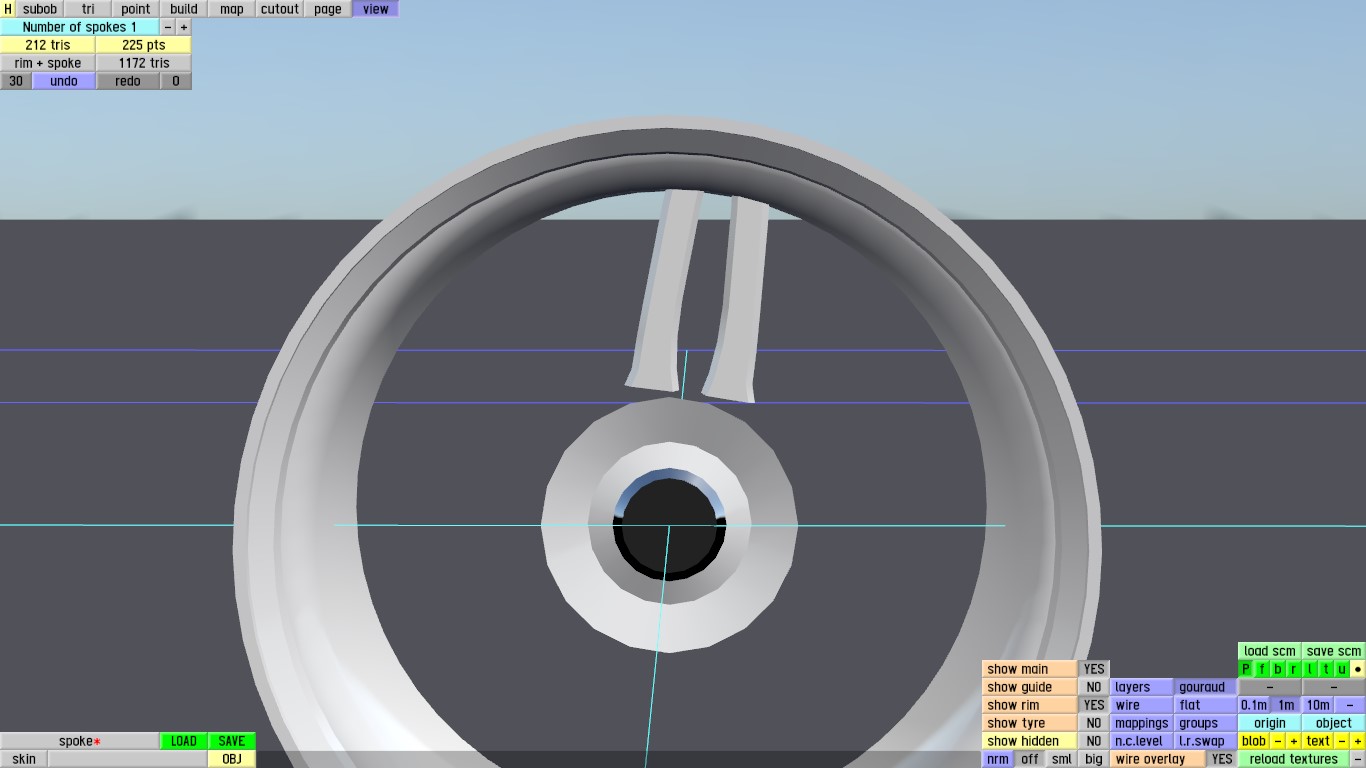
Task: Open the subob mode tab
Action: [x=40, y=9]
